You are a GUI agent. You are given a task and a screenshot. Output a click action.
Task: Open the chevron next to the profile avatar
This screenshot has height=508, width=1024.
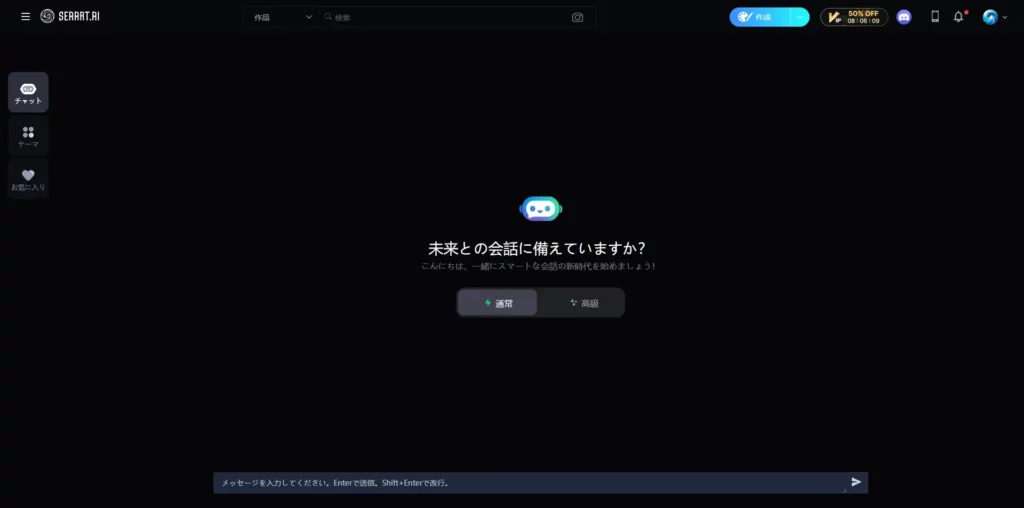tap(1005, 17)
